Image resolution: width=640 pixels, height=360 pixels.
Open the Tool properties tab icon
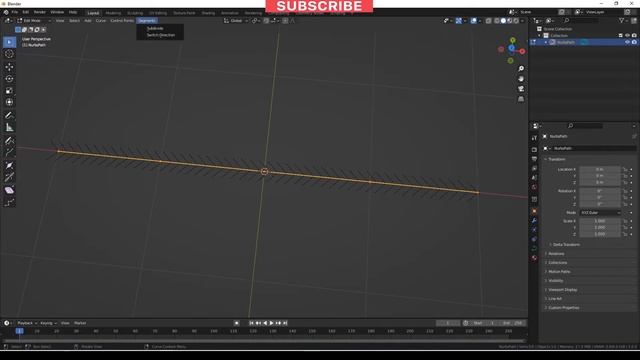click(x=534, y=138)
